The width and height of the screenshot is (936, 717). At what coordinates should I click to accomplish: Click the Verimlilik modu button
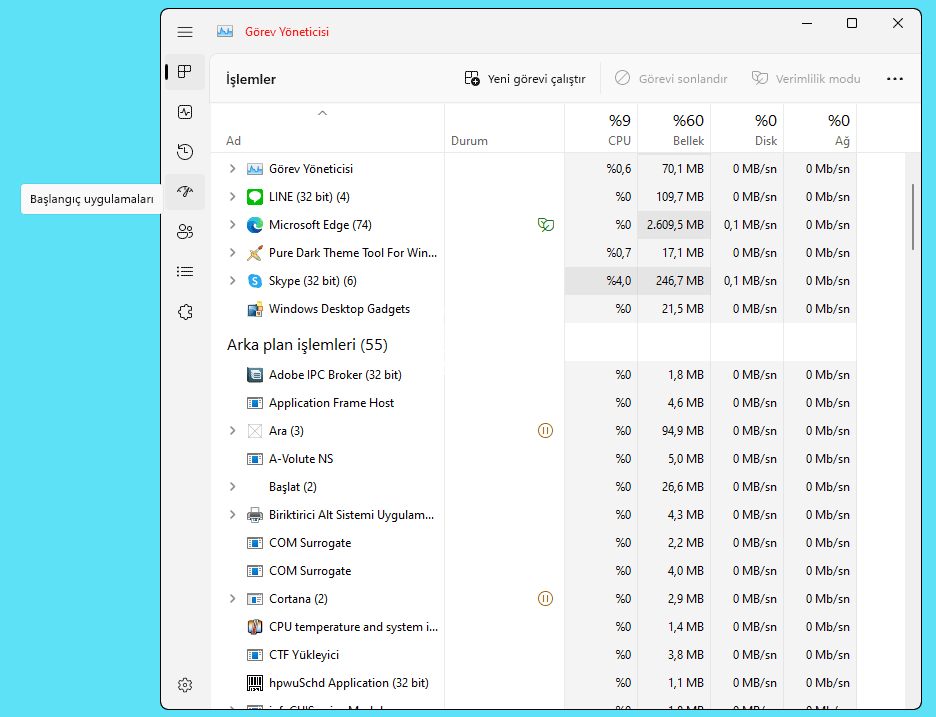(x=806, y=79)
